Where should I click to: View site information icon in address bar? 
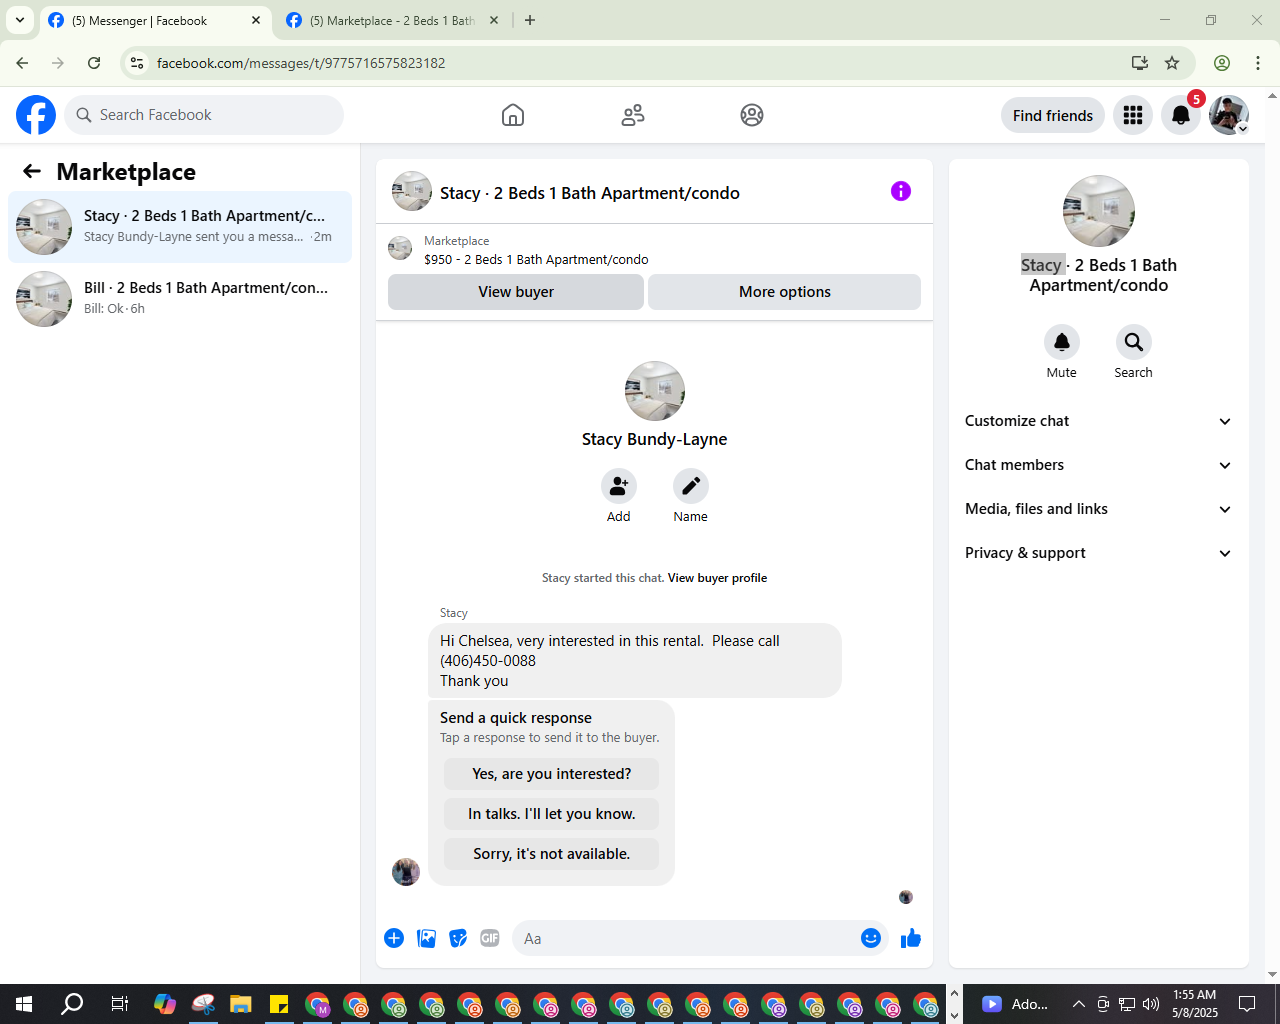tap(137, 63)
